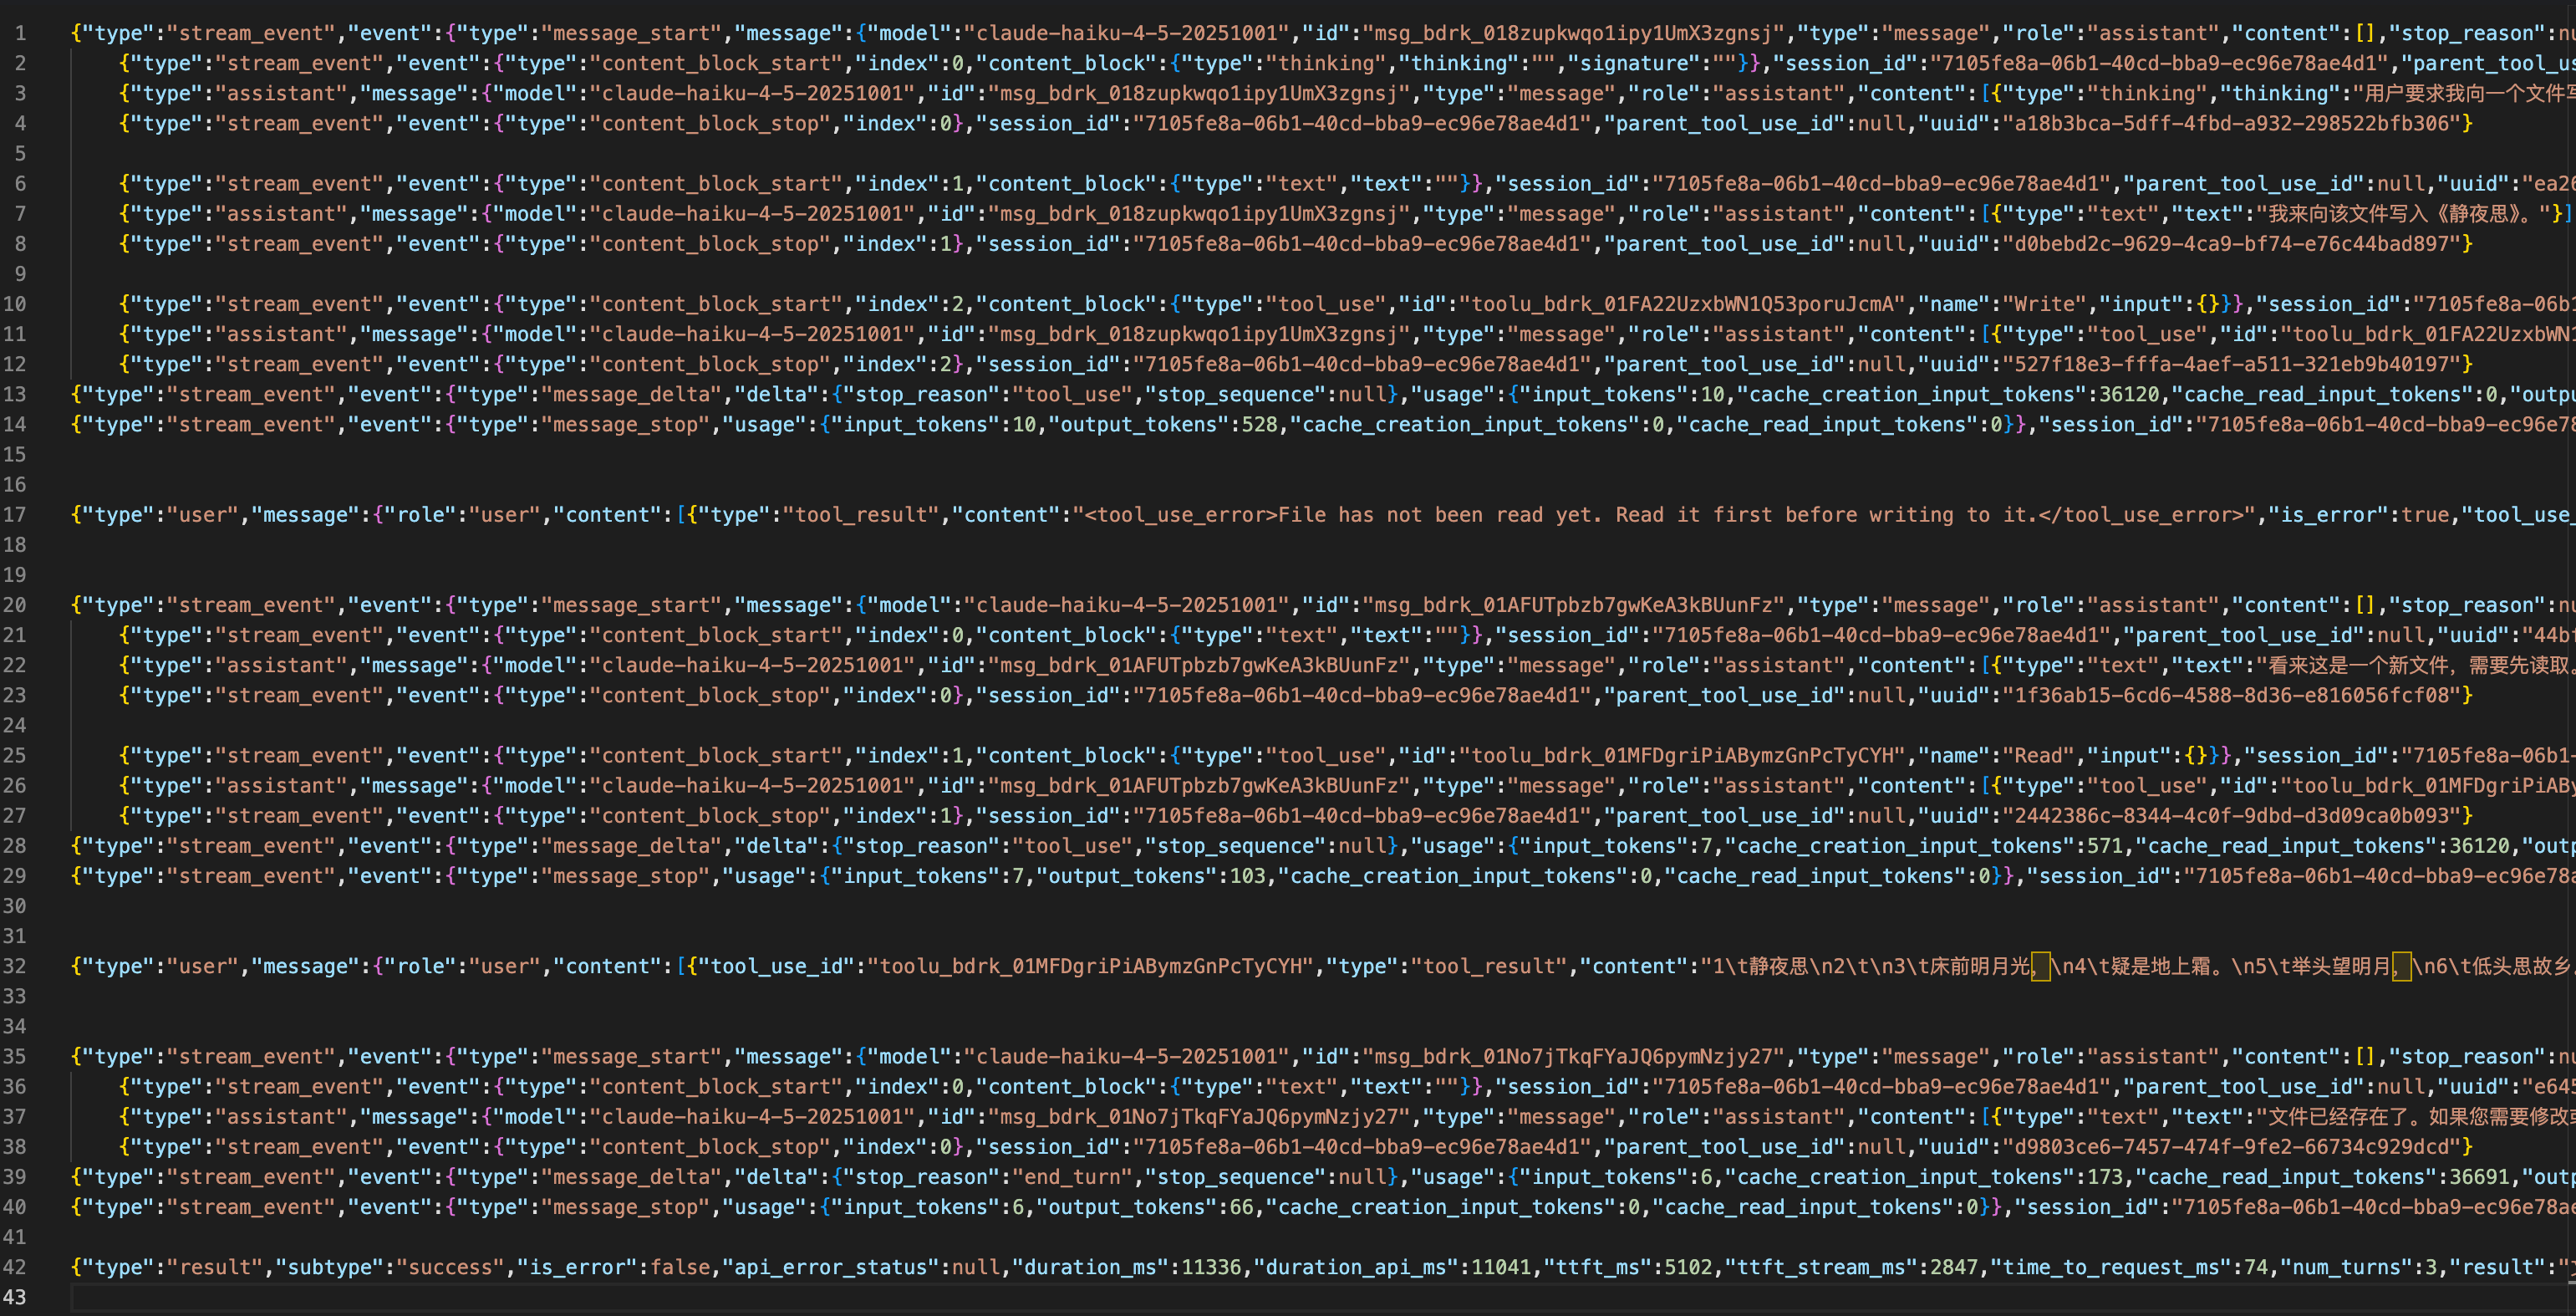Click the ttft_ms value 5102
2576x1316 pixels.
tap(1688, 1267)
